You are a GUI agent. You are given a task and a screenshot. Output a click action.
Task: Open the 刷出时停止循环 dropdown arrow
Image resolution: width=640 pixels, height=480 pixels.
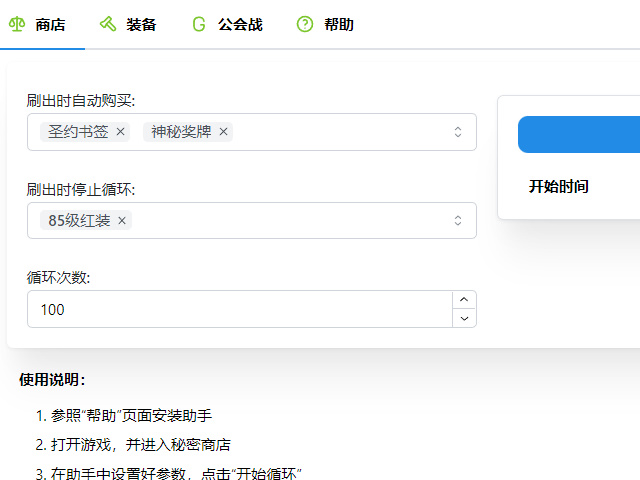(x=458, y=221)
